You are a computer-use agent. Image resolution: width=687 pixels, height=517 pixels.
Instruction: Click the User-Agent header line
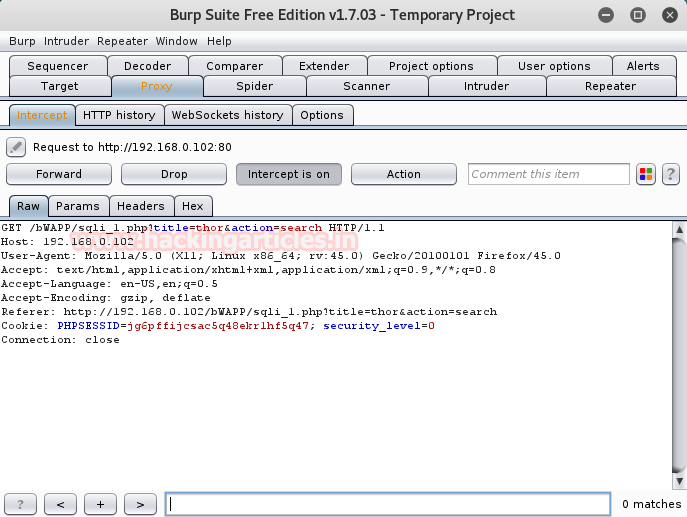pos(281,256)
